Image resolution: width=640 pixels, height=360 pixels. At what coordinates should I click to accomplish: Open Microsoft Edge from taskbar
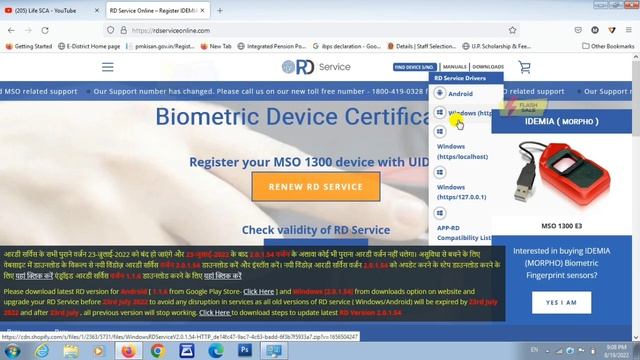[x=216, y=351]
